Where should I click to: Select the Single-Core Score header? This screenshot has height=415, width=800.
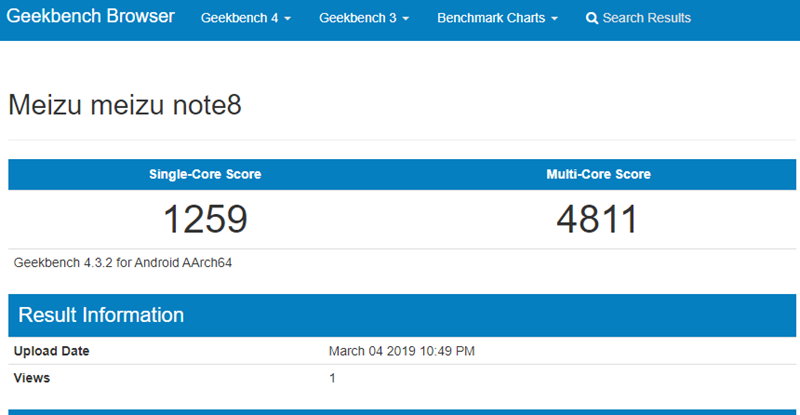click(x=205, y=174)
